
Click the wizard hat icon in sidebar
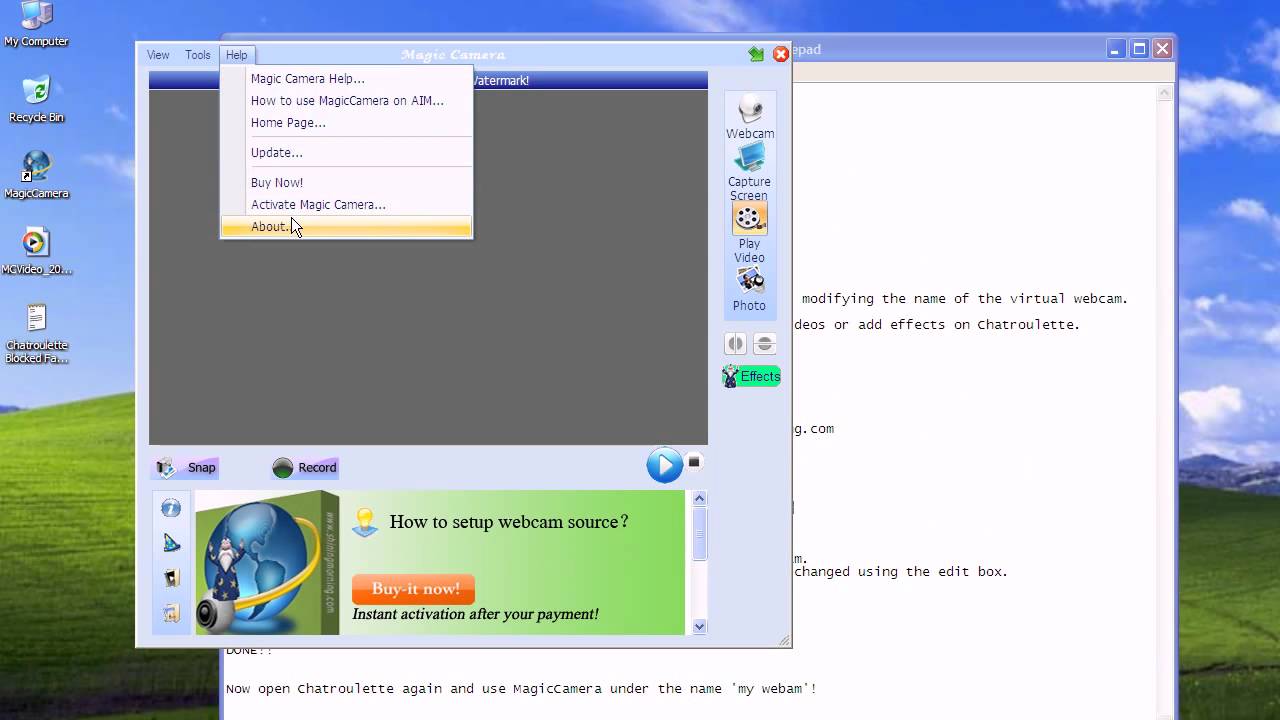click(x=171, y=543)
